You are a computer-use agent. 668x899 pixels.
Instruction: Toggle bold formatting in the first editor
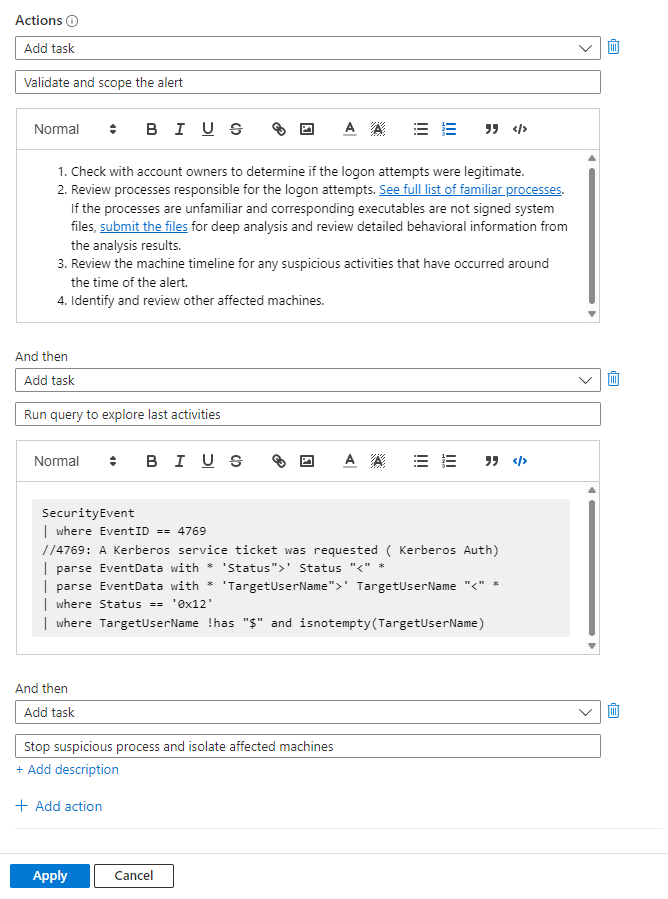151,128
